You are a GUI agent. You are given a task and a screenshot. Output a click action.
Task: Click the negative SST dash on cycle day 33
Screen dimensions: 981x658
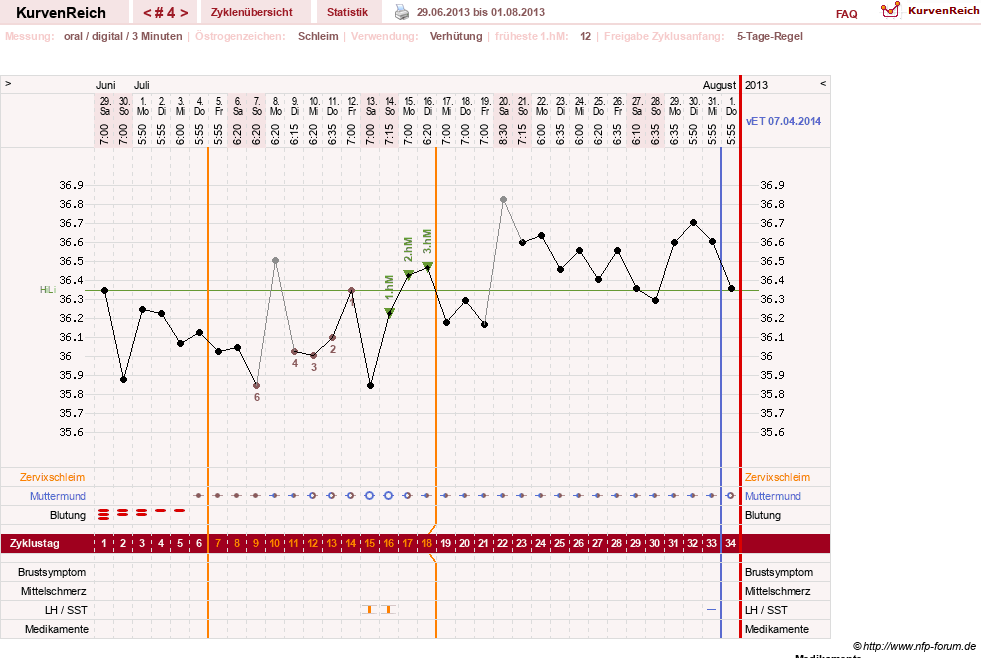point(711,609)
